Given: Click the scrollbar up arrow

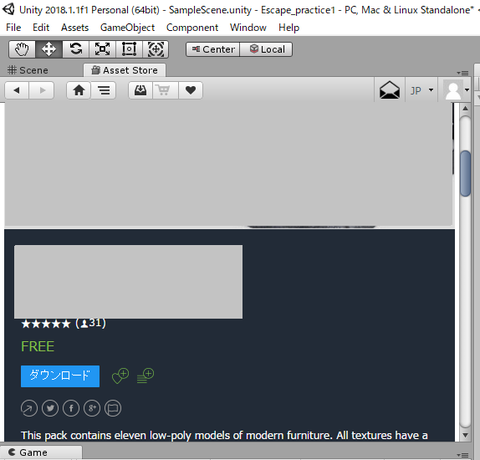Looking at the screenshot, I should (465, 109).
